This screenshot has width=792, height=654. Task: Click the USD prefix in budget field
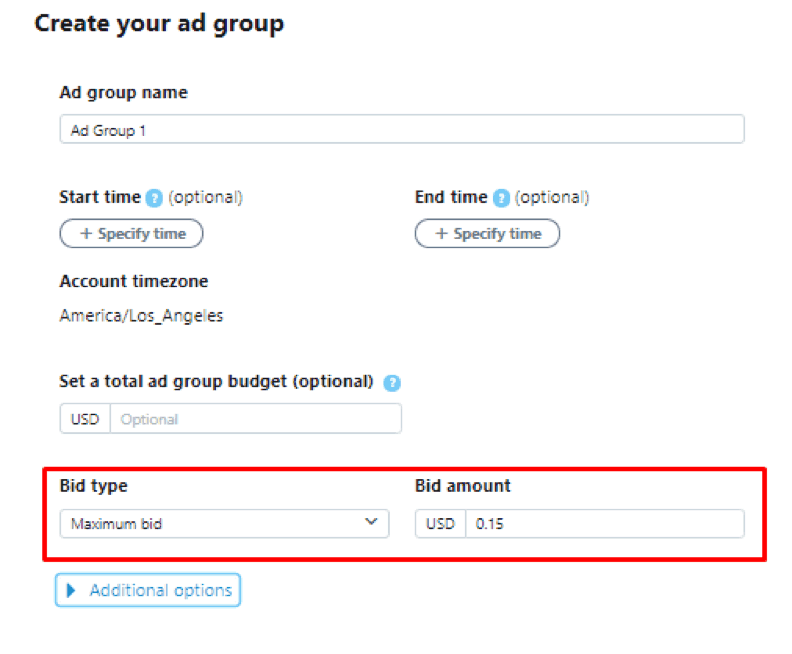point(85,419)
